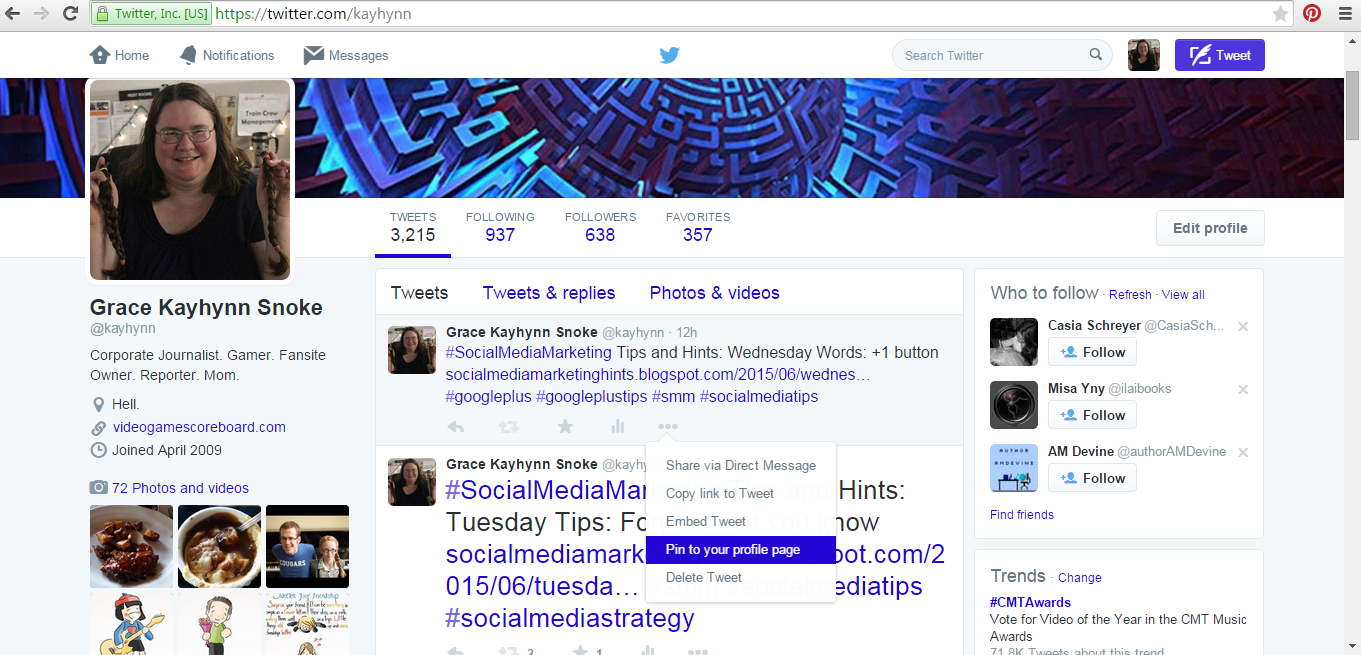The image size is (1361, 655).
Task: Click the Twitter bird logo
Action: coord(669,55)
